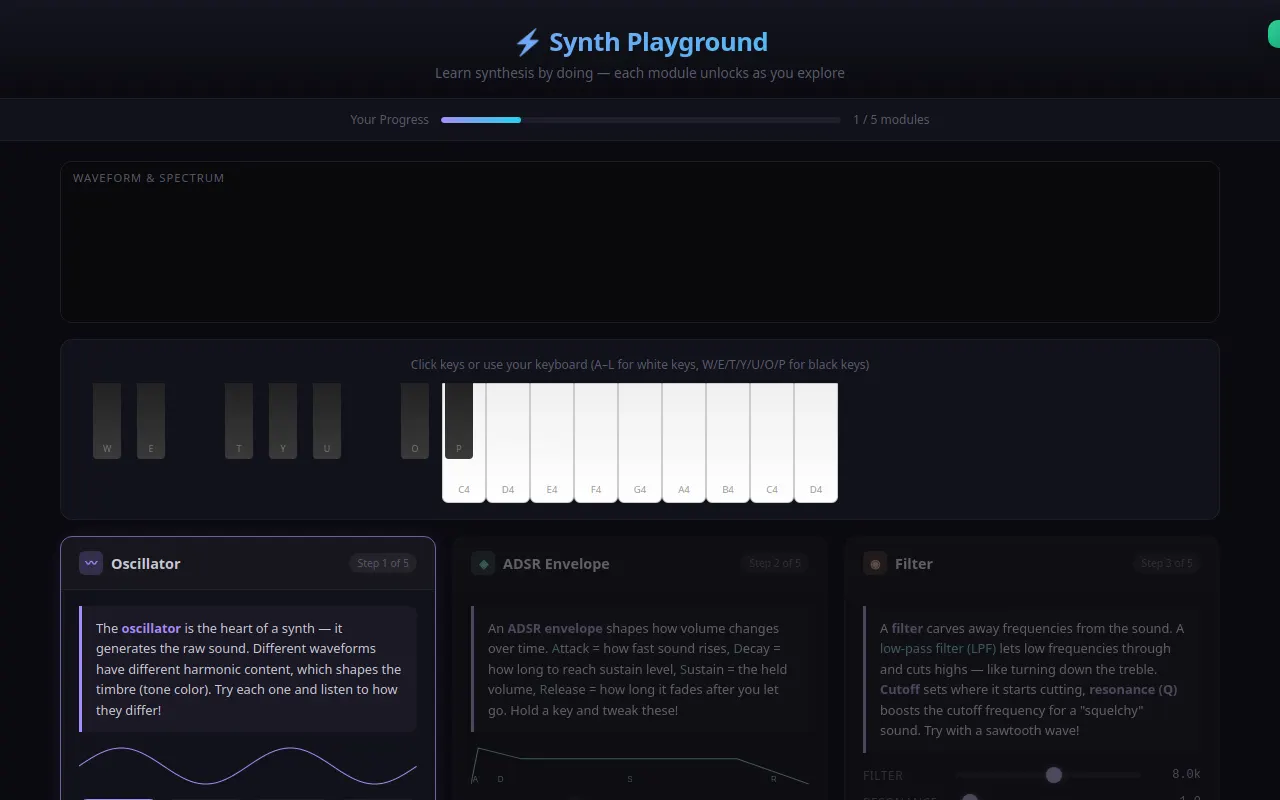1280x800 pixels.
Task: Play the F4 white piano key
Action: pyautogui.click(x=596, y=443)
